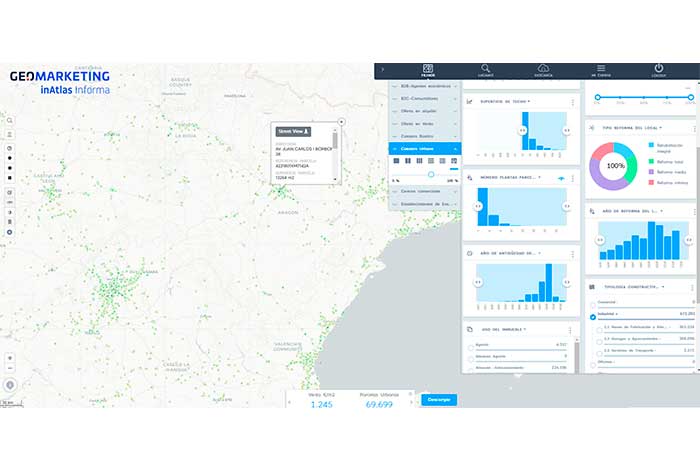
Task: Click the Street View button in popup
Action: tap(293, 132)
